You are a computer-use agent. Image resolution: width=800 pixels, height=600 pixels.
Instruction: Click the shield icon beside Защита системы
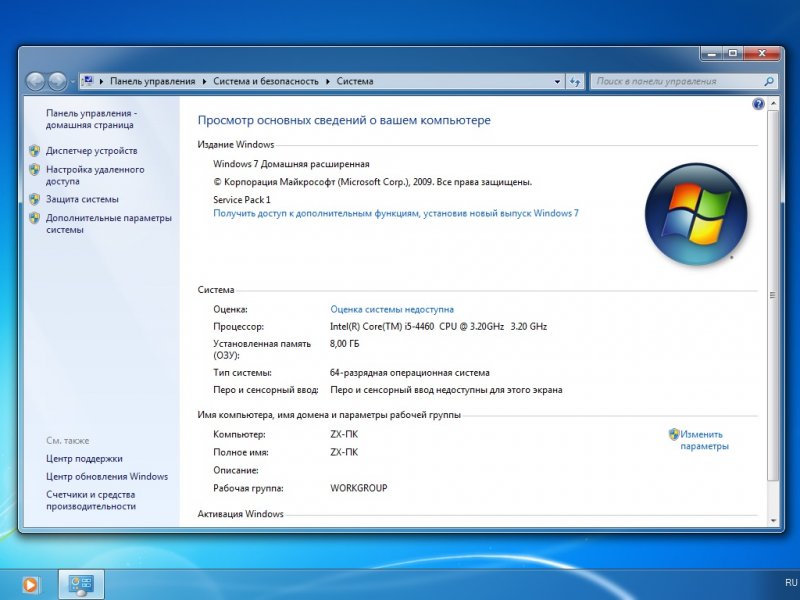[x=35, y=199]
